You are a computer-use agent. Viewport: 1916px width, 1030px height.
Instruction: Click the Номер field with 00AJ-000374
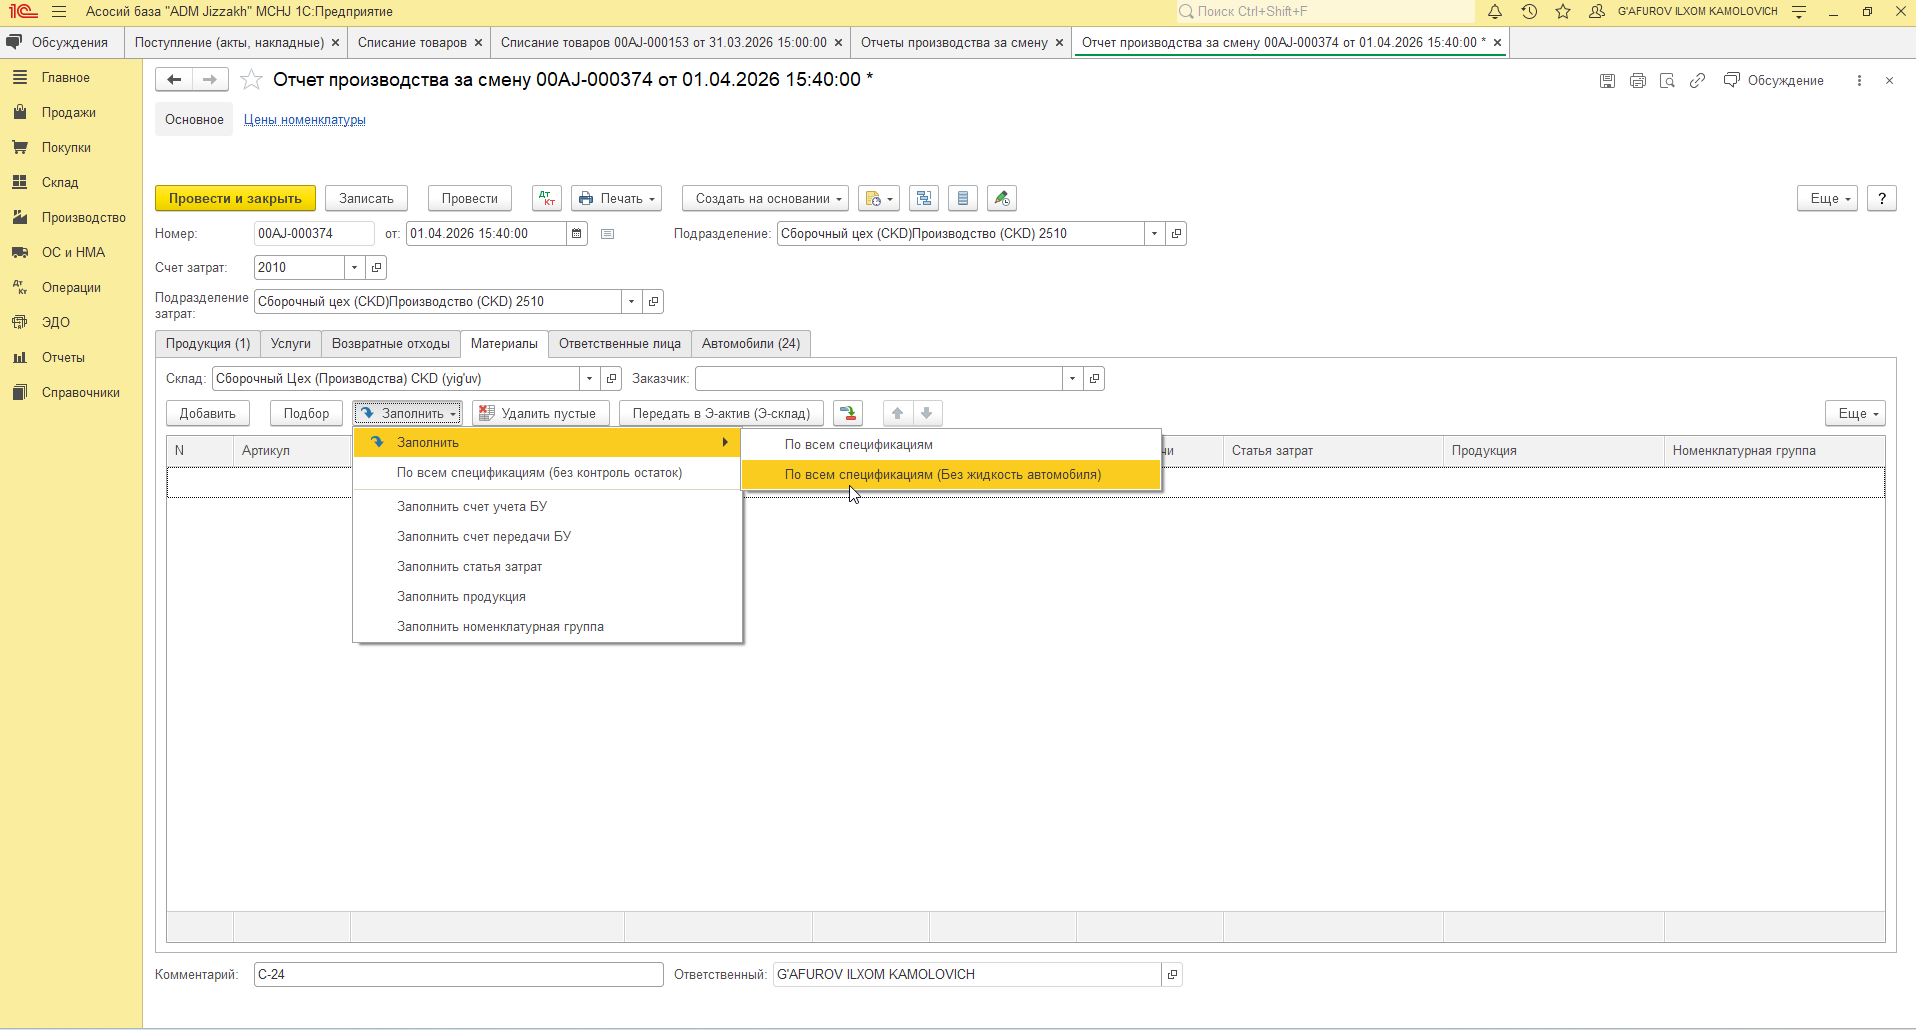click(x=314, y=234)
